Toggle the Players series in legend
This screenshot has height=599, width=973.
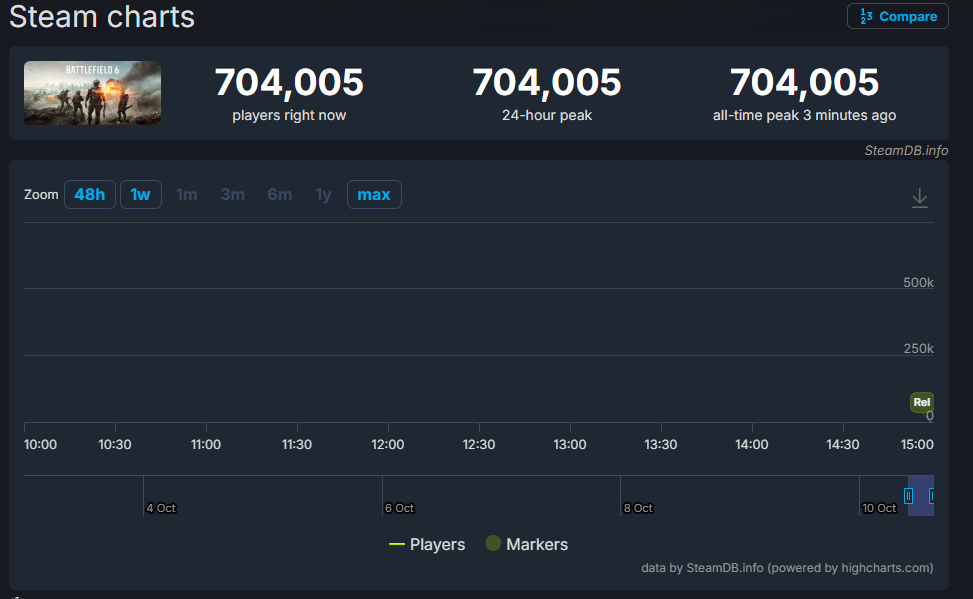[427, 544]
